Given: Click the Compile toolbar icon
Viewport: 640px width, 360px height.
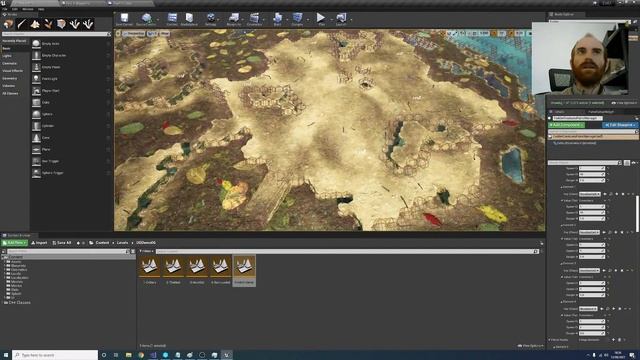Looking at the screenshot, I should pyautogui.click(x=297, y=18).
